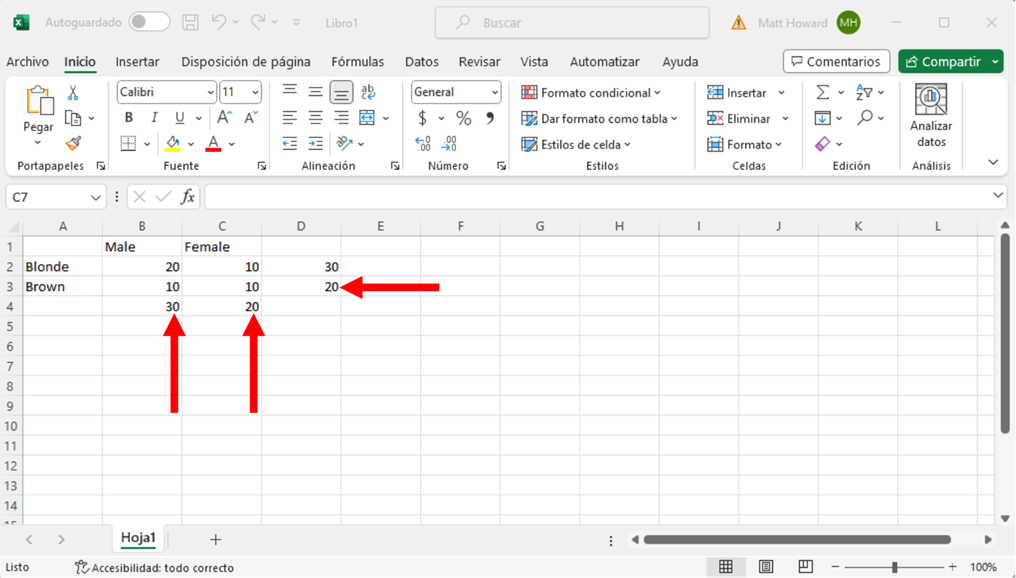1016x578 pixels.
Task: Toggle Bold formatting
Action: pyautogui.click(x=128, y=118)
